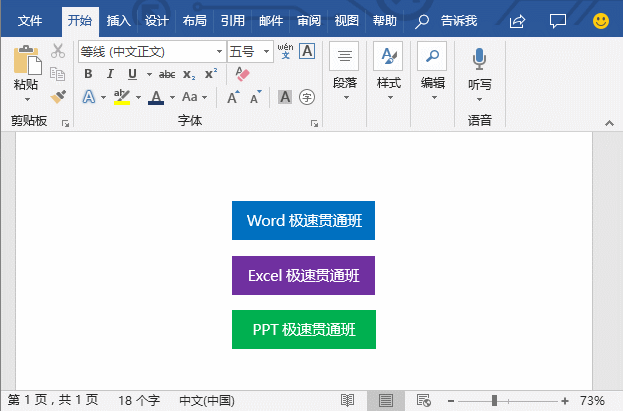
Task: Toggle Bold formatting
Action: click(x=88, y=74)
